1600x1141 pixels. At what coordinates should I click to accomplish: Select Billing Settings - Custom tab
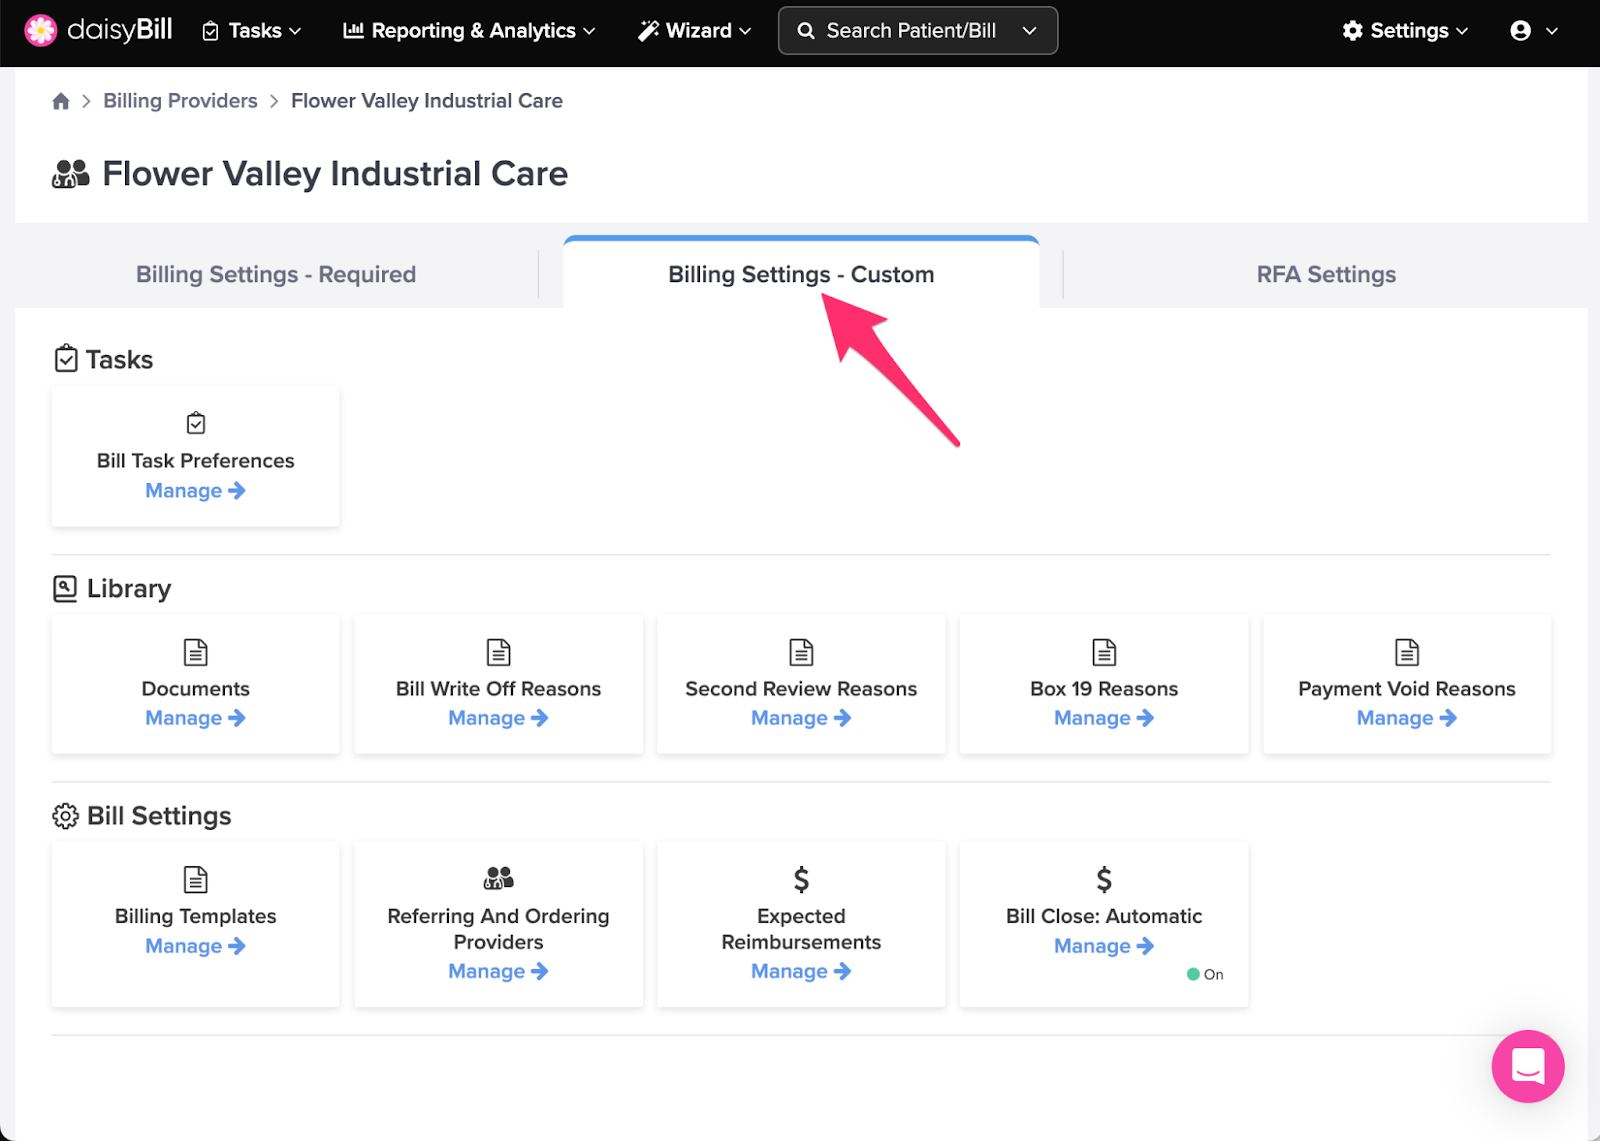click(801, 274)
